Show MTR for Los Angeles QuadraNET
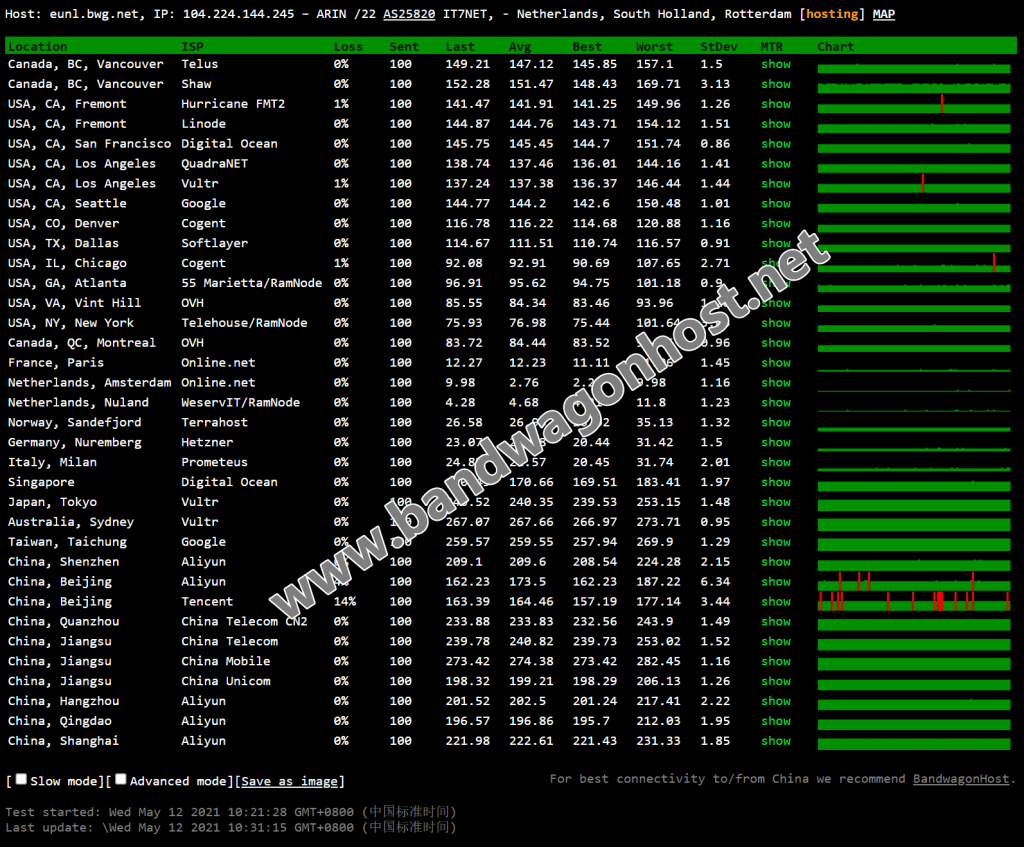The image size is (1024, 847). click(776, 163)
